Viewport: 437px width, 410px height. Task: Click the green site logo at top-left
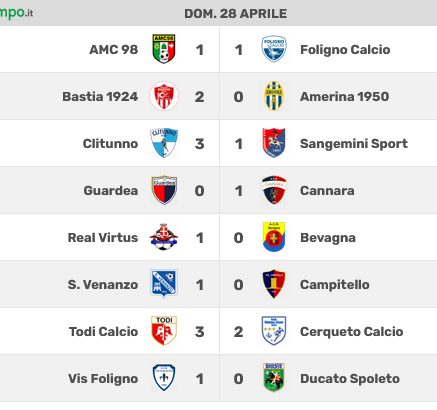[x=16, y=13]
